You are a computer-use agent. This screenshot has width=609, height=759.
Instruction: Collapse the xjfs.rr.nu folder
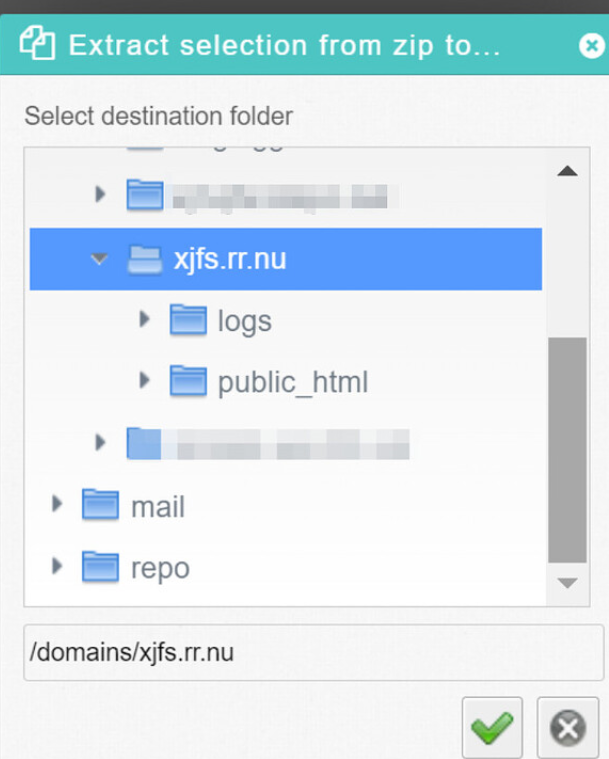(98, 259)
